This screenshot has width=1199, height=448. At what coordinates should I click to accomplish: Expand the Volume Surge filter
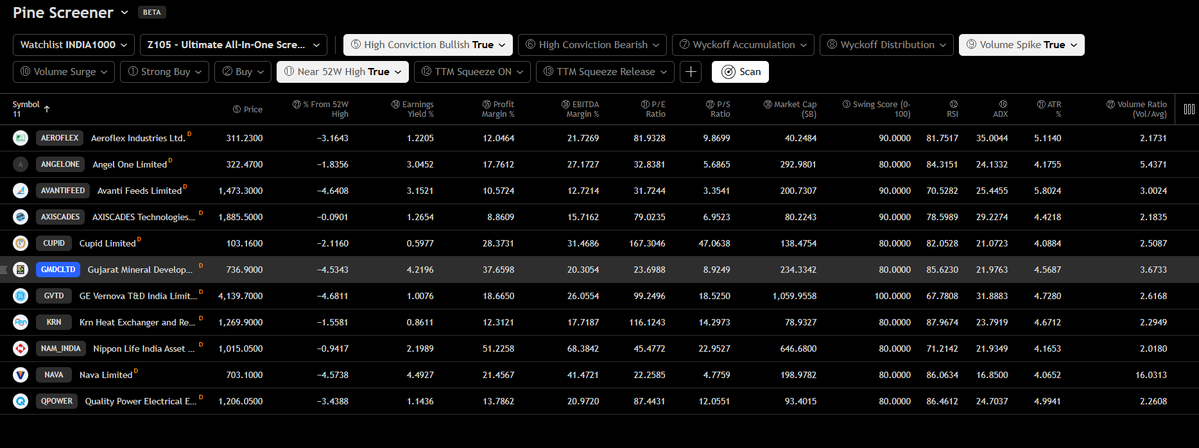tap(64, 72)
